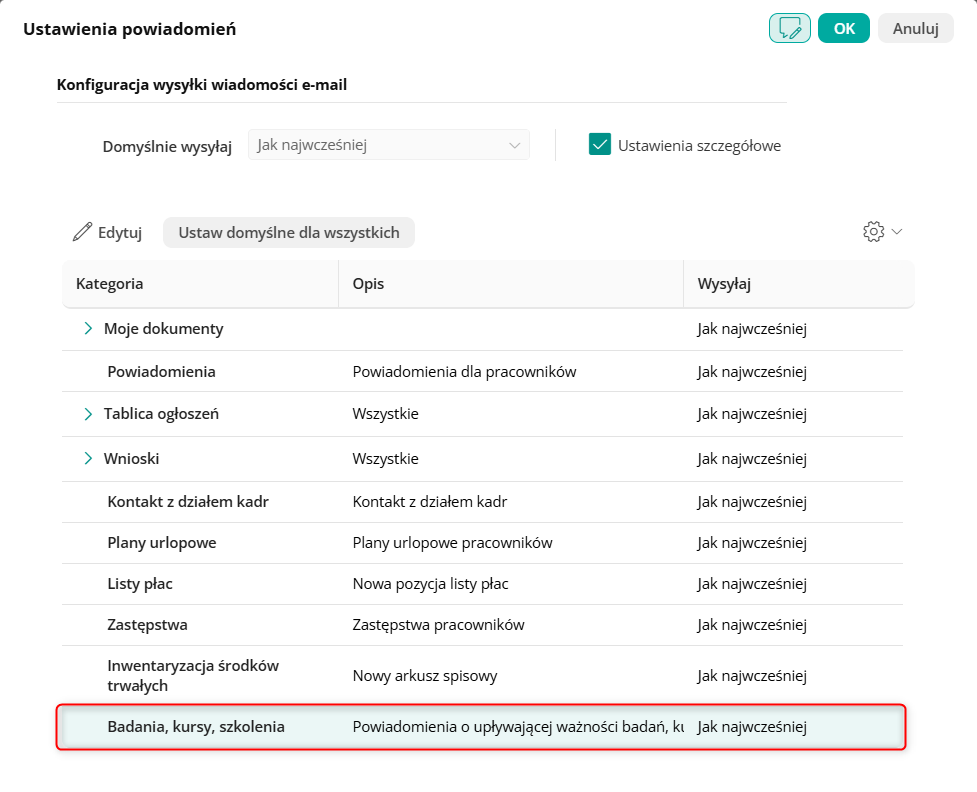The height and width of the screenshot is (792, 977).
Task: Select the Powiadomienia row
Action: pos(162,372)
